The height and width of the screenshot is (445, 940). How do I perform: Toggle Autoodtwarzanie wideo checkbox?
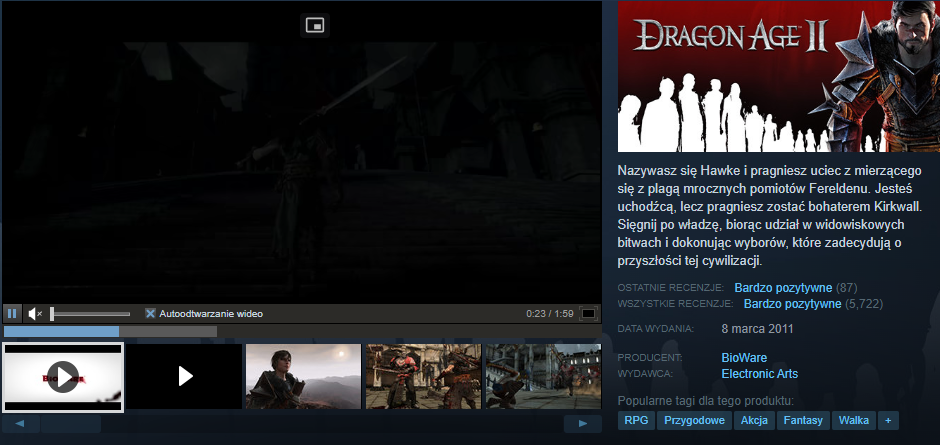click(150, 313)
